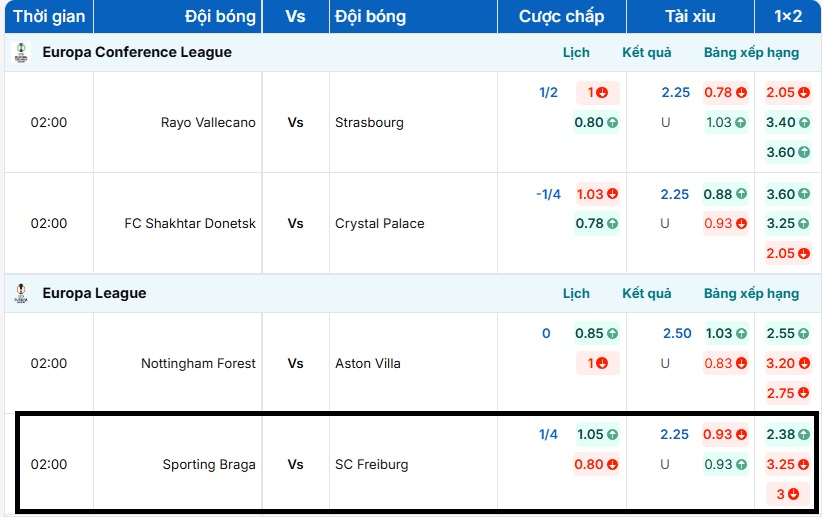Image resolution: width=822 pixels, height=517 pixels.
Task: Click the Cược chấp column header
Action: pyautogui.click(x=561, y=16)
